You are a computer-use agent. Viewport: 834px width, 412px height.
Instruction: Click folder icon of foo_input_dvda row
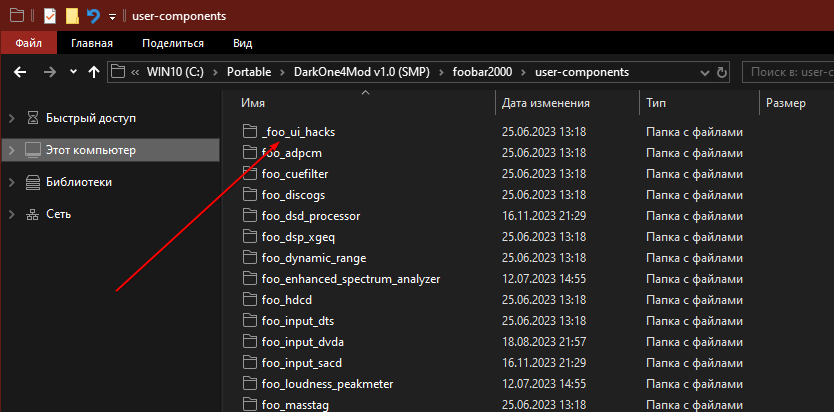[249, 342]
